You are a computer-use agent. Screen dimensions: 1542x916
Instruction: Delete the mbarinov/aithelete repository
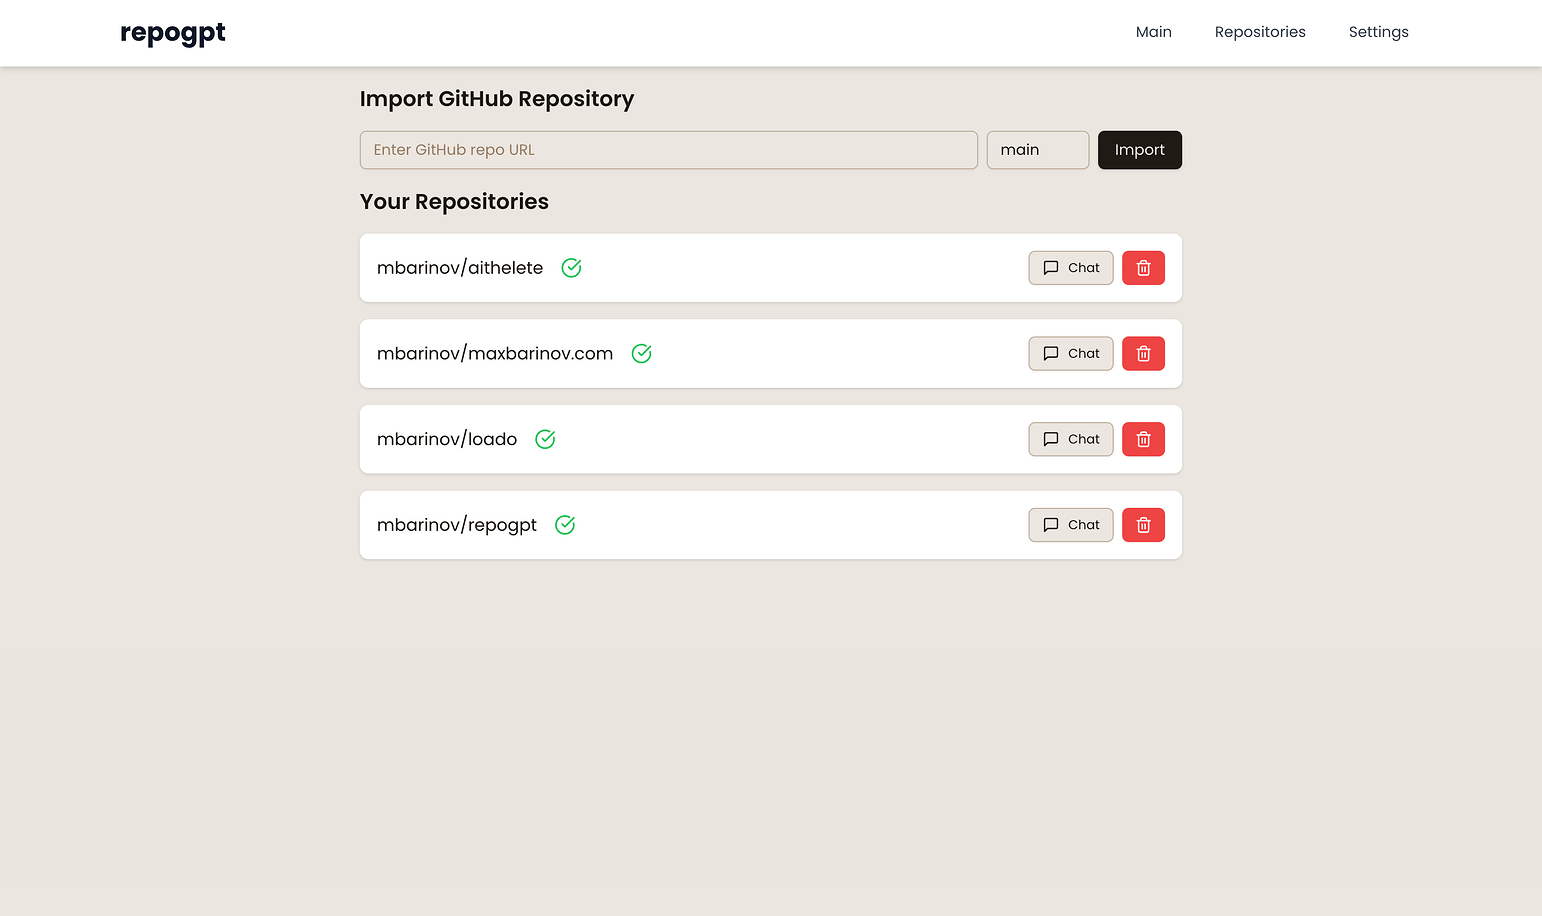click(1143, 268)
